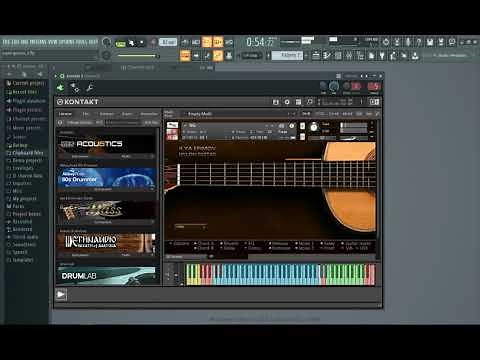Screen dimensions: 480x360
Task: Open the Piano roll toolbar icon
Action: pos(327,56)
